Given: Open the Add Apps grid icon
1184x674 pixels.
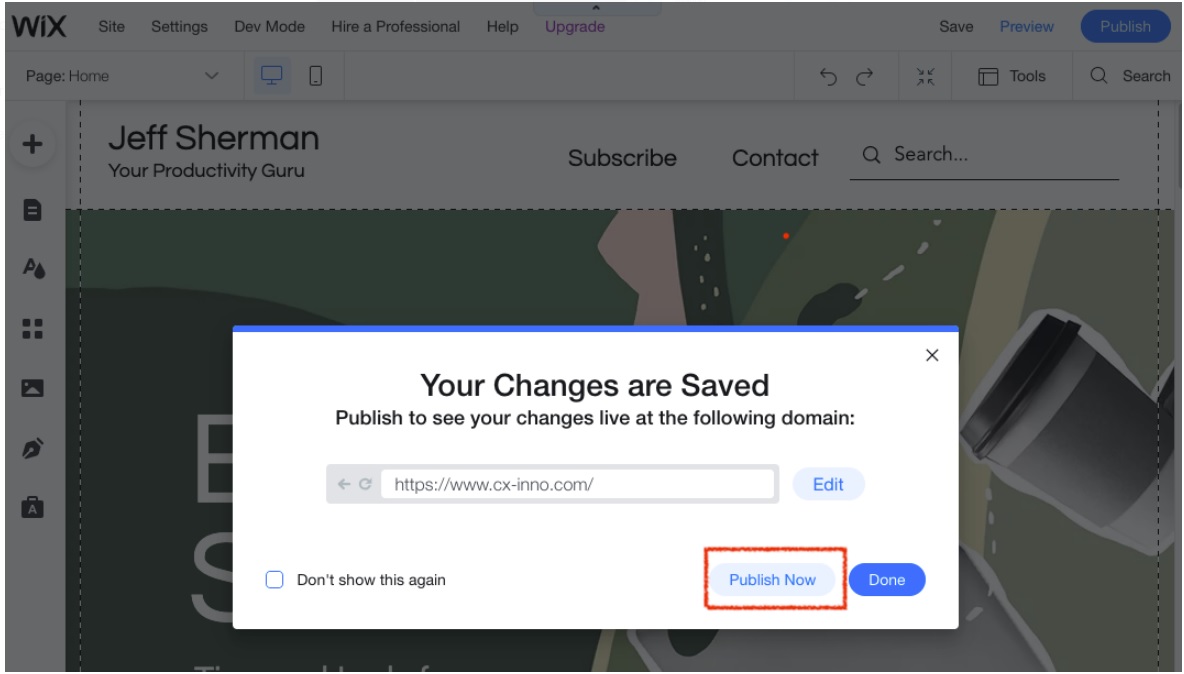Looking at the screenshot, I should [33, 328].
